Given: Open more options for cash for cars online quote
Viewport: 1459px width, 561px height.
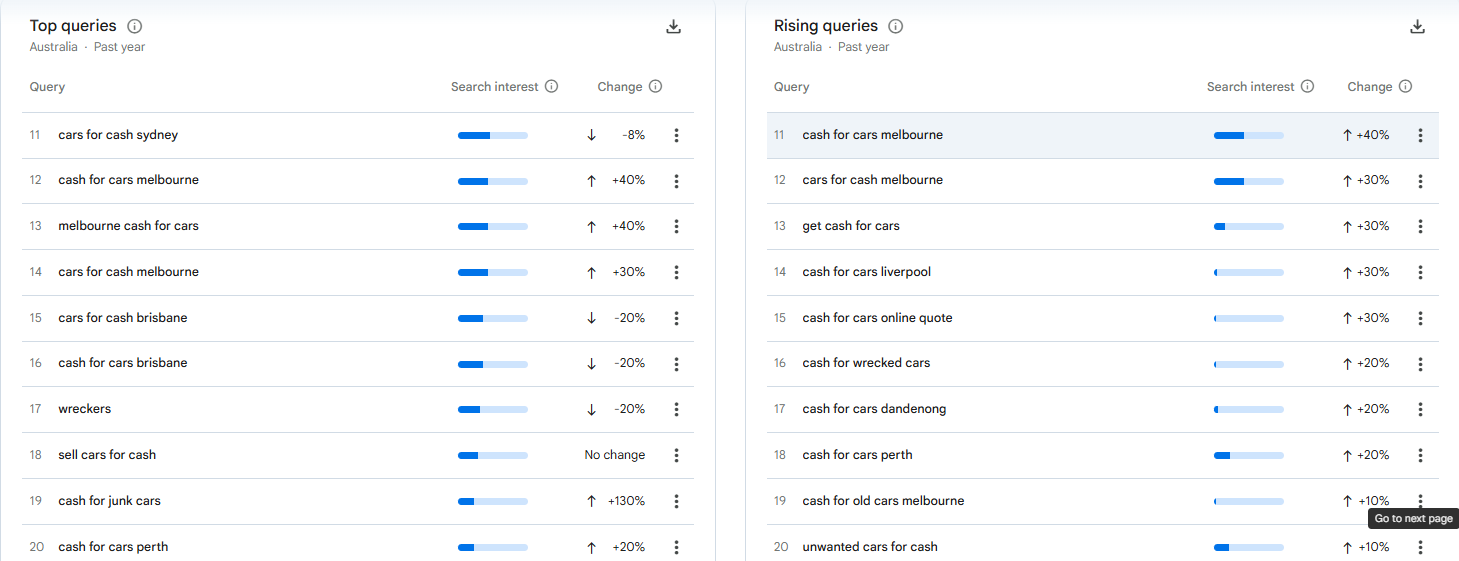Looking at the screenshot, I should 1420,318.
